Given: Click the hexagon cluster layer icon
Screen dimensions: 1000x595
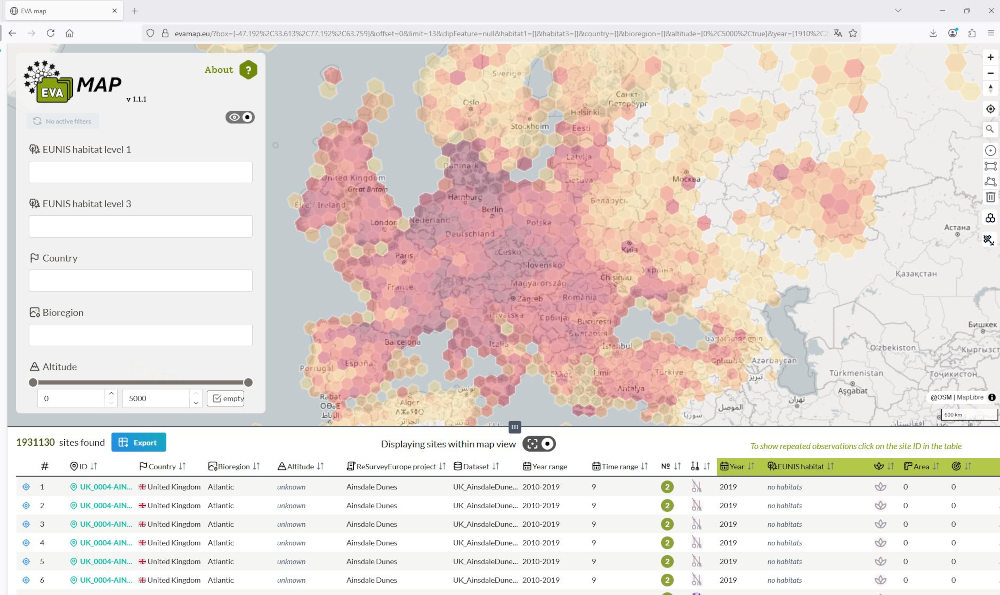Looking at the screenshot, I should pyautogui.click(x=990, y=218).
